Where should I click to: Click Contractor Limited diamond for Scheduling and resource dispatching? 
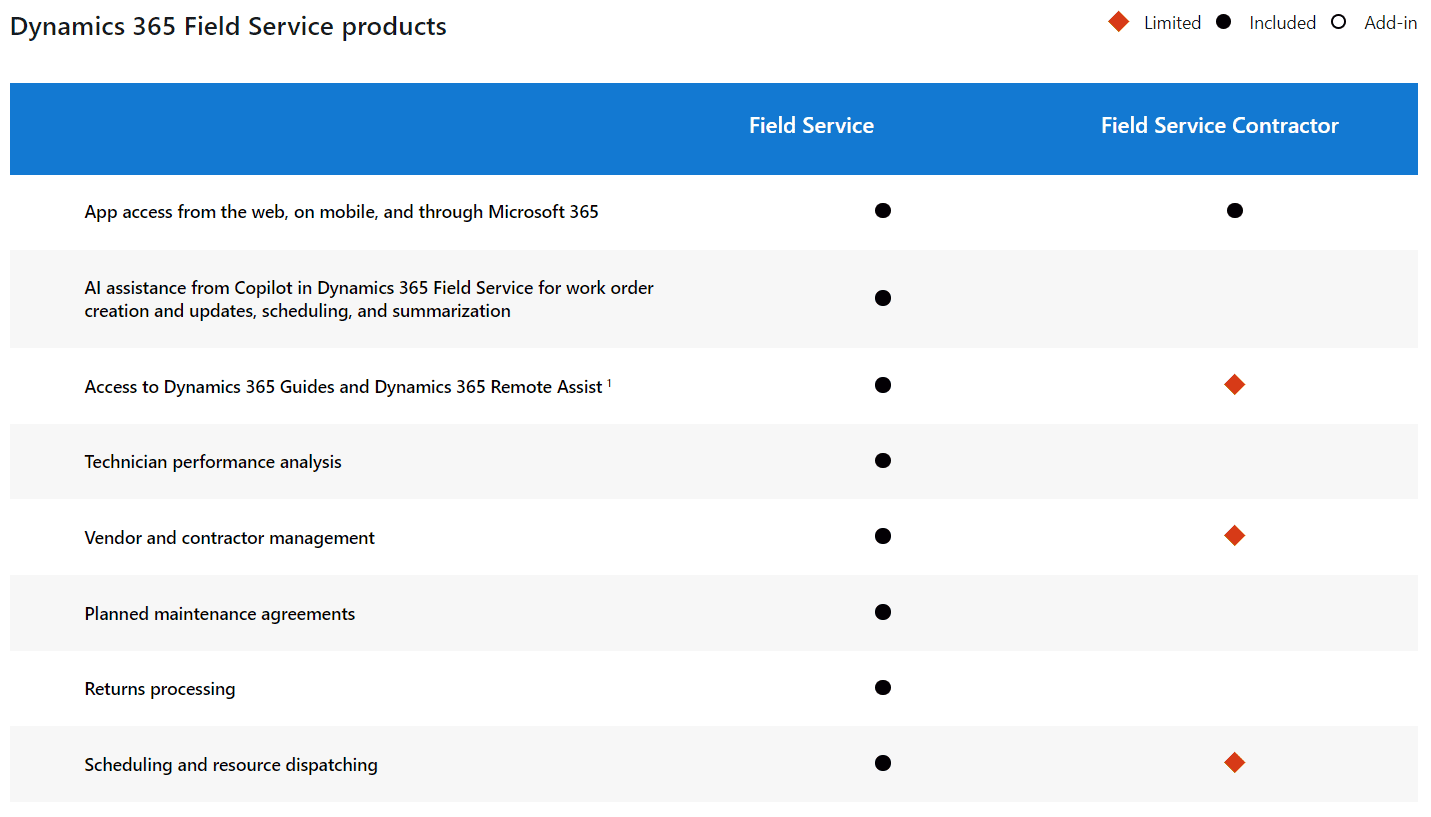1235,763
